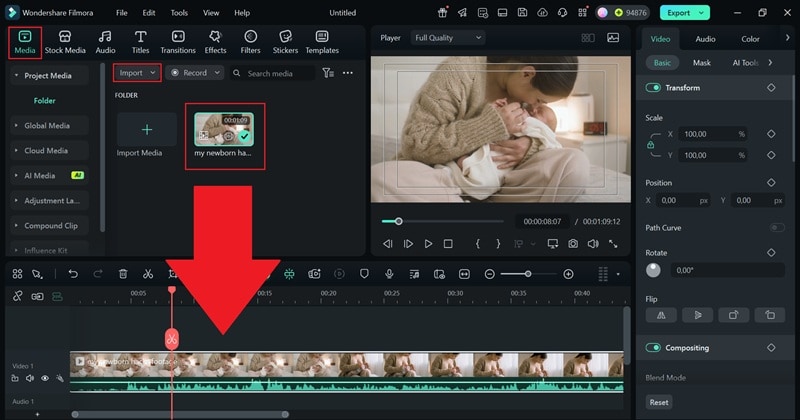
Task: Toggle the Compositing switch
Action: pyautogui.click(x=653, y=348)
